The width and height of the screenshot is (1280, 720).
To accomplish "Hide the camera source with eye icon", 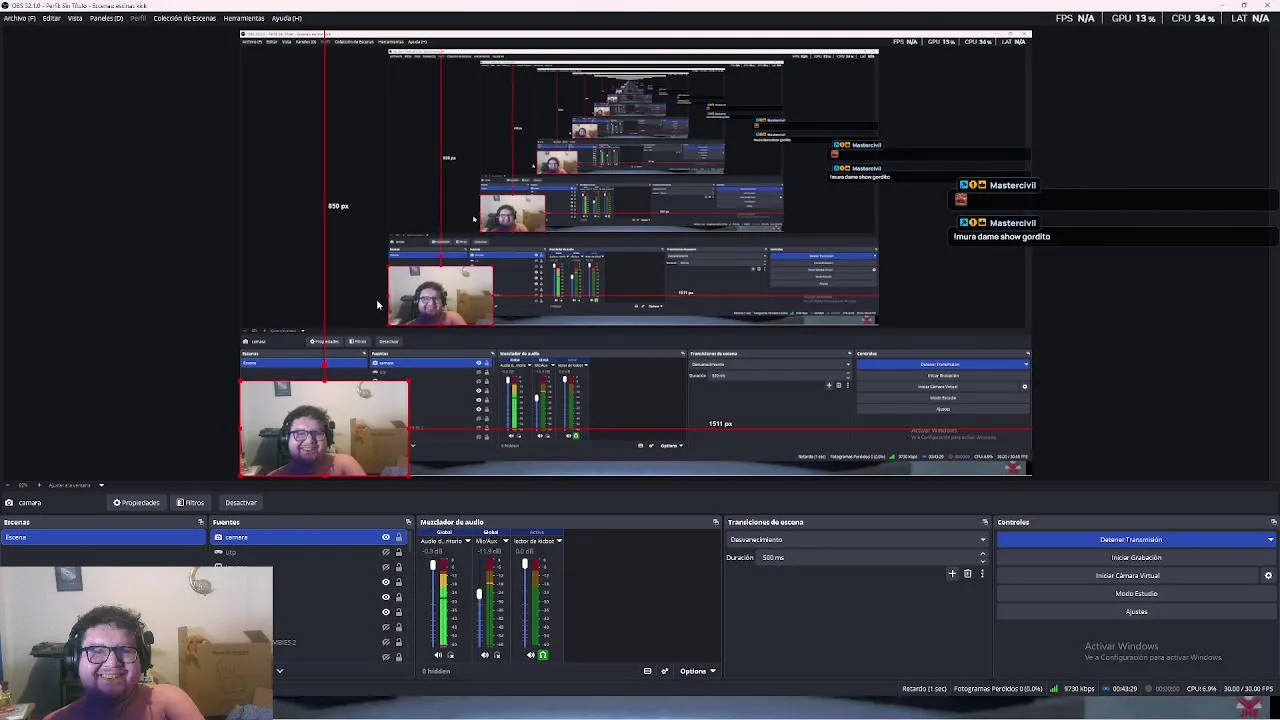I will click(x=386, y=538).
